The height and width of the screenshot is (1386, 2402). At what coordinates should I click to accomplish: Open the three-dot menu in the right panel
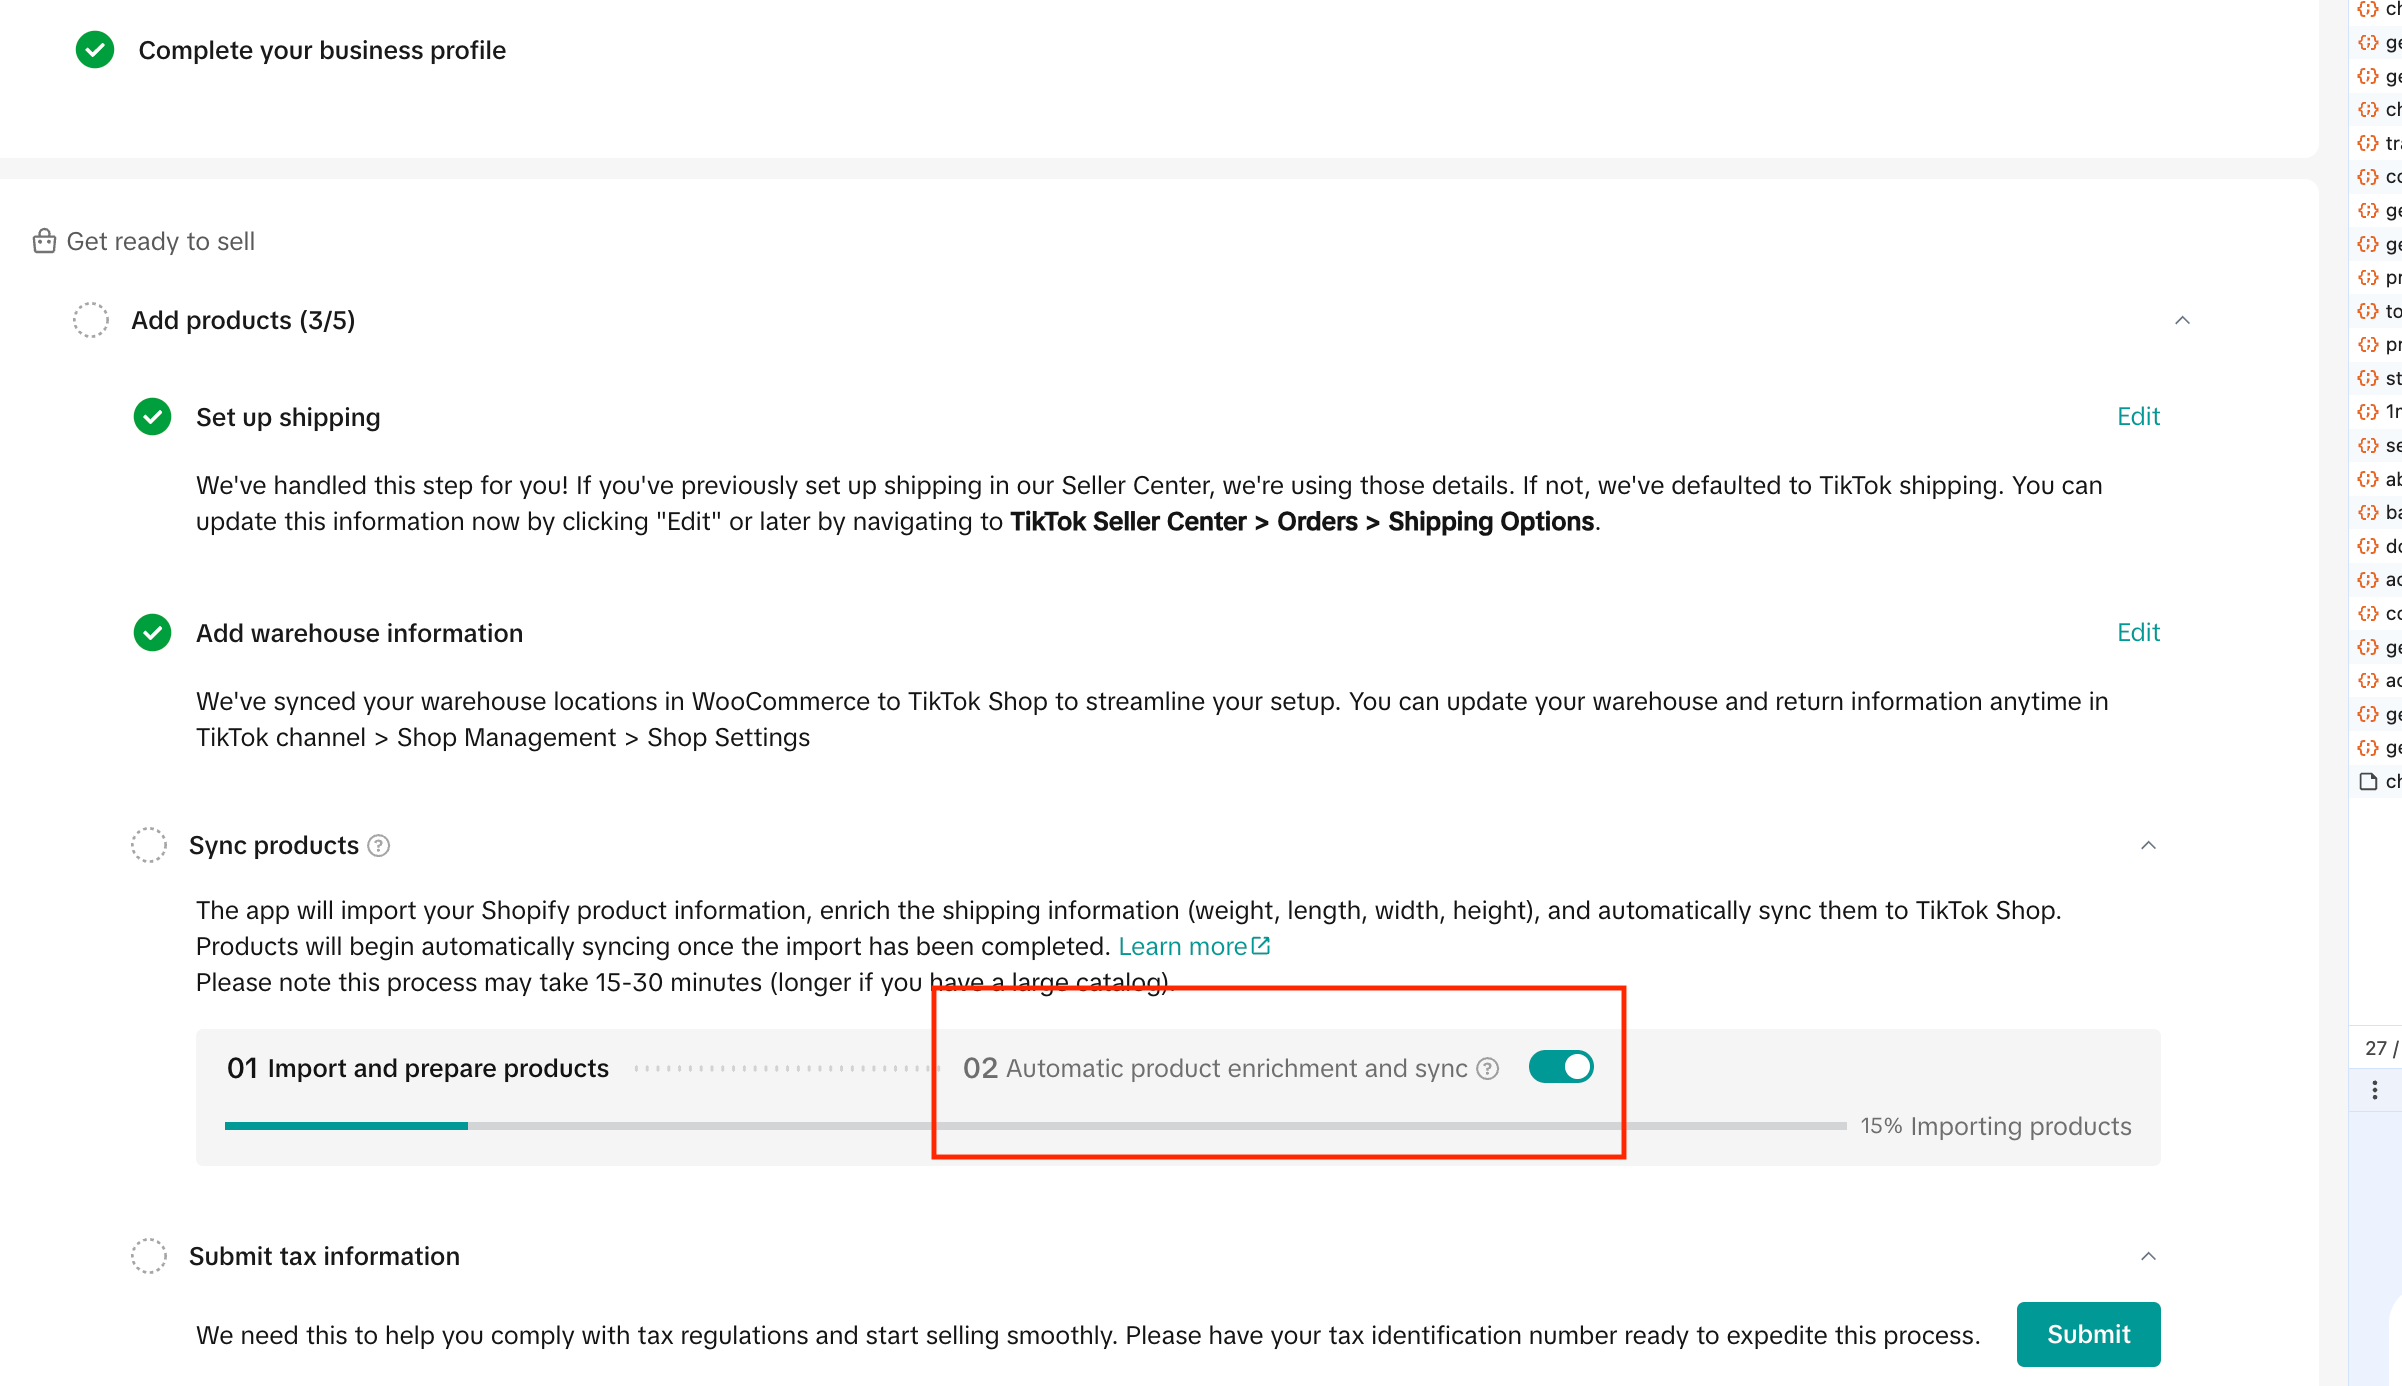pyautogui.click(x=2375, y=1090)
